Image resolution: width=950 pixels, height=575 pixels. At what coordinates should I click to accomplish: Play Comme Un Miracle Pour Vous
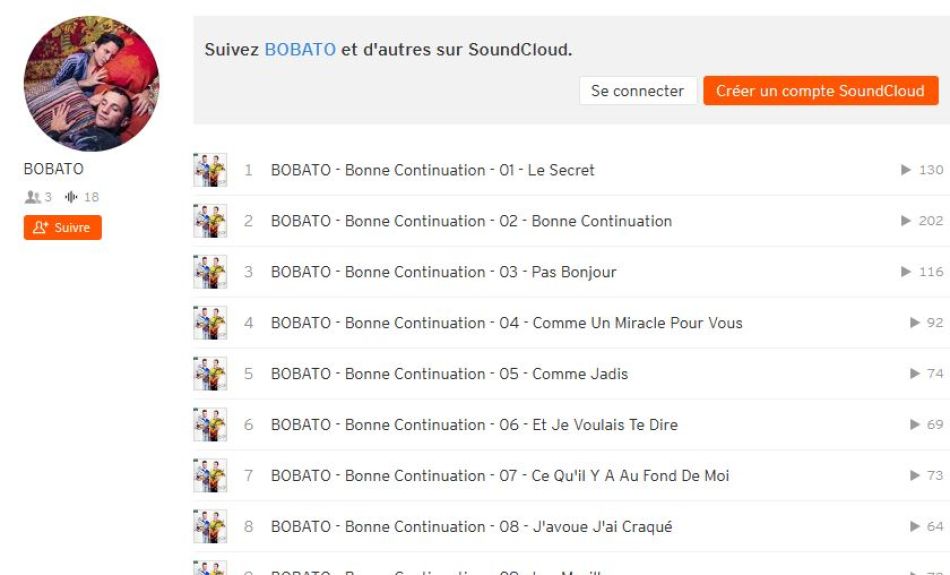(x=506, y=323)
